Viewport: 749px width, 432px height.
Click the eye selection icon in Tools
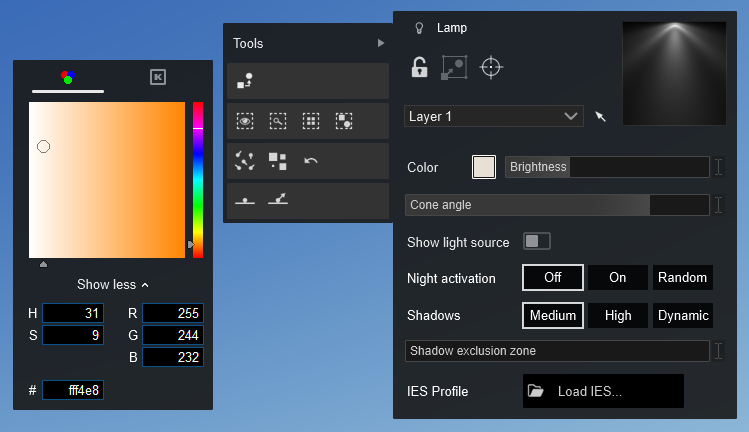pyautogui.click(x=245, y=121)
